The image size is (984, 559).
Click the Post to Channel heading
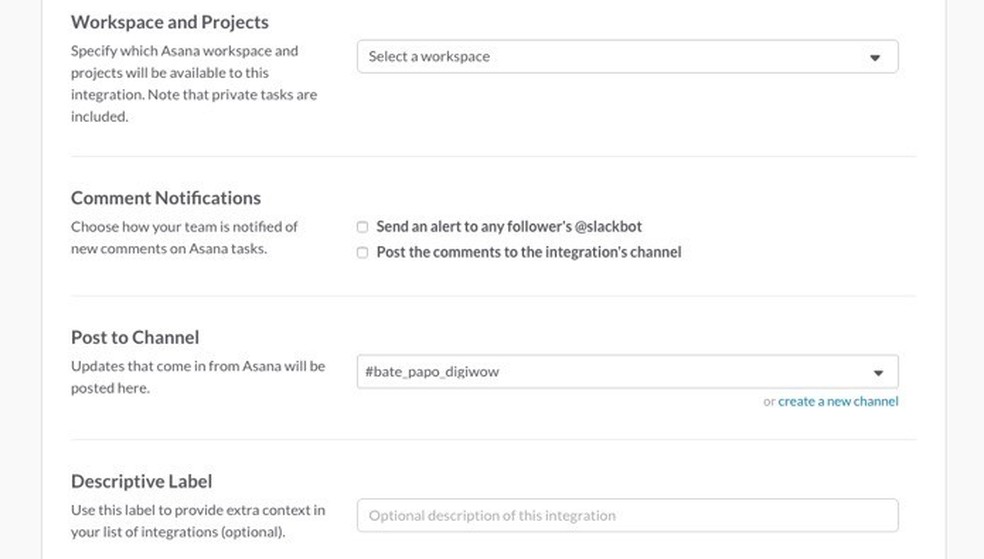135,337
